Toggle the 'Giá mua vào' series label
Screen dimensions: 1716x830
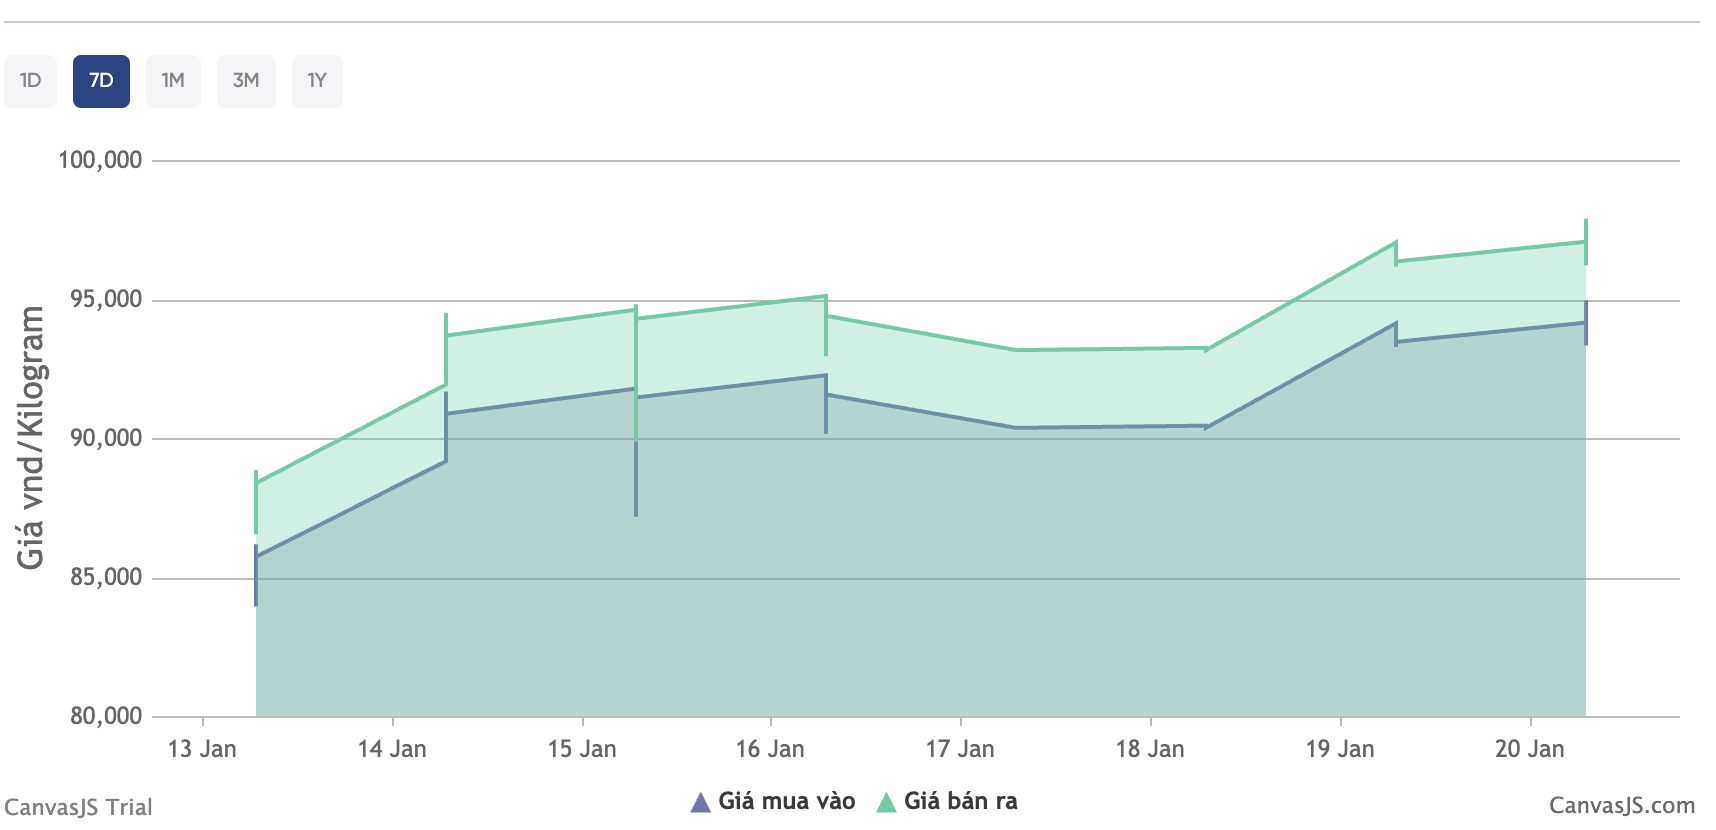(786, 801)
